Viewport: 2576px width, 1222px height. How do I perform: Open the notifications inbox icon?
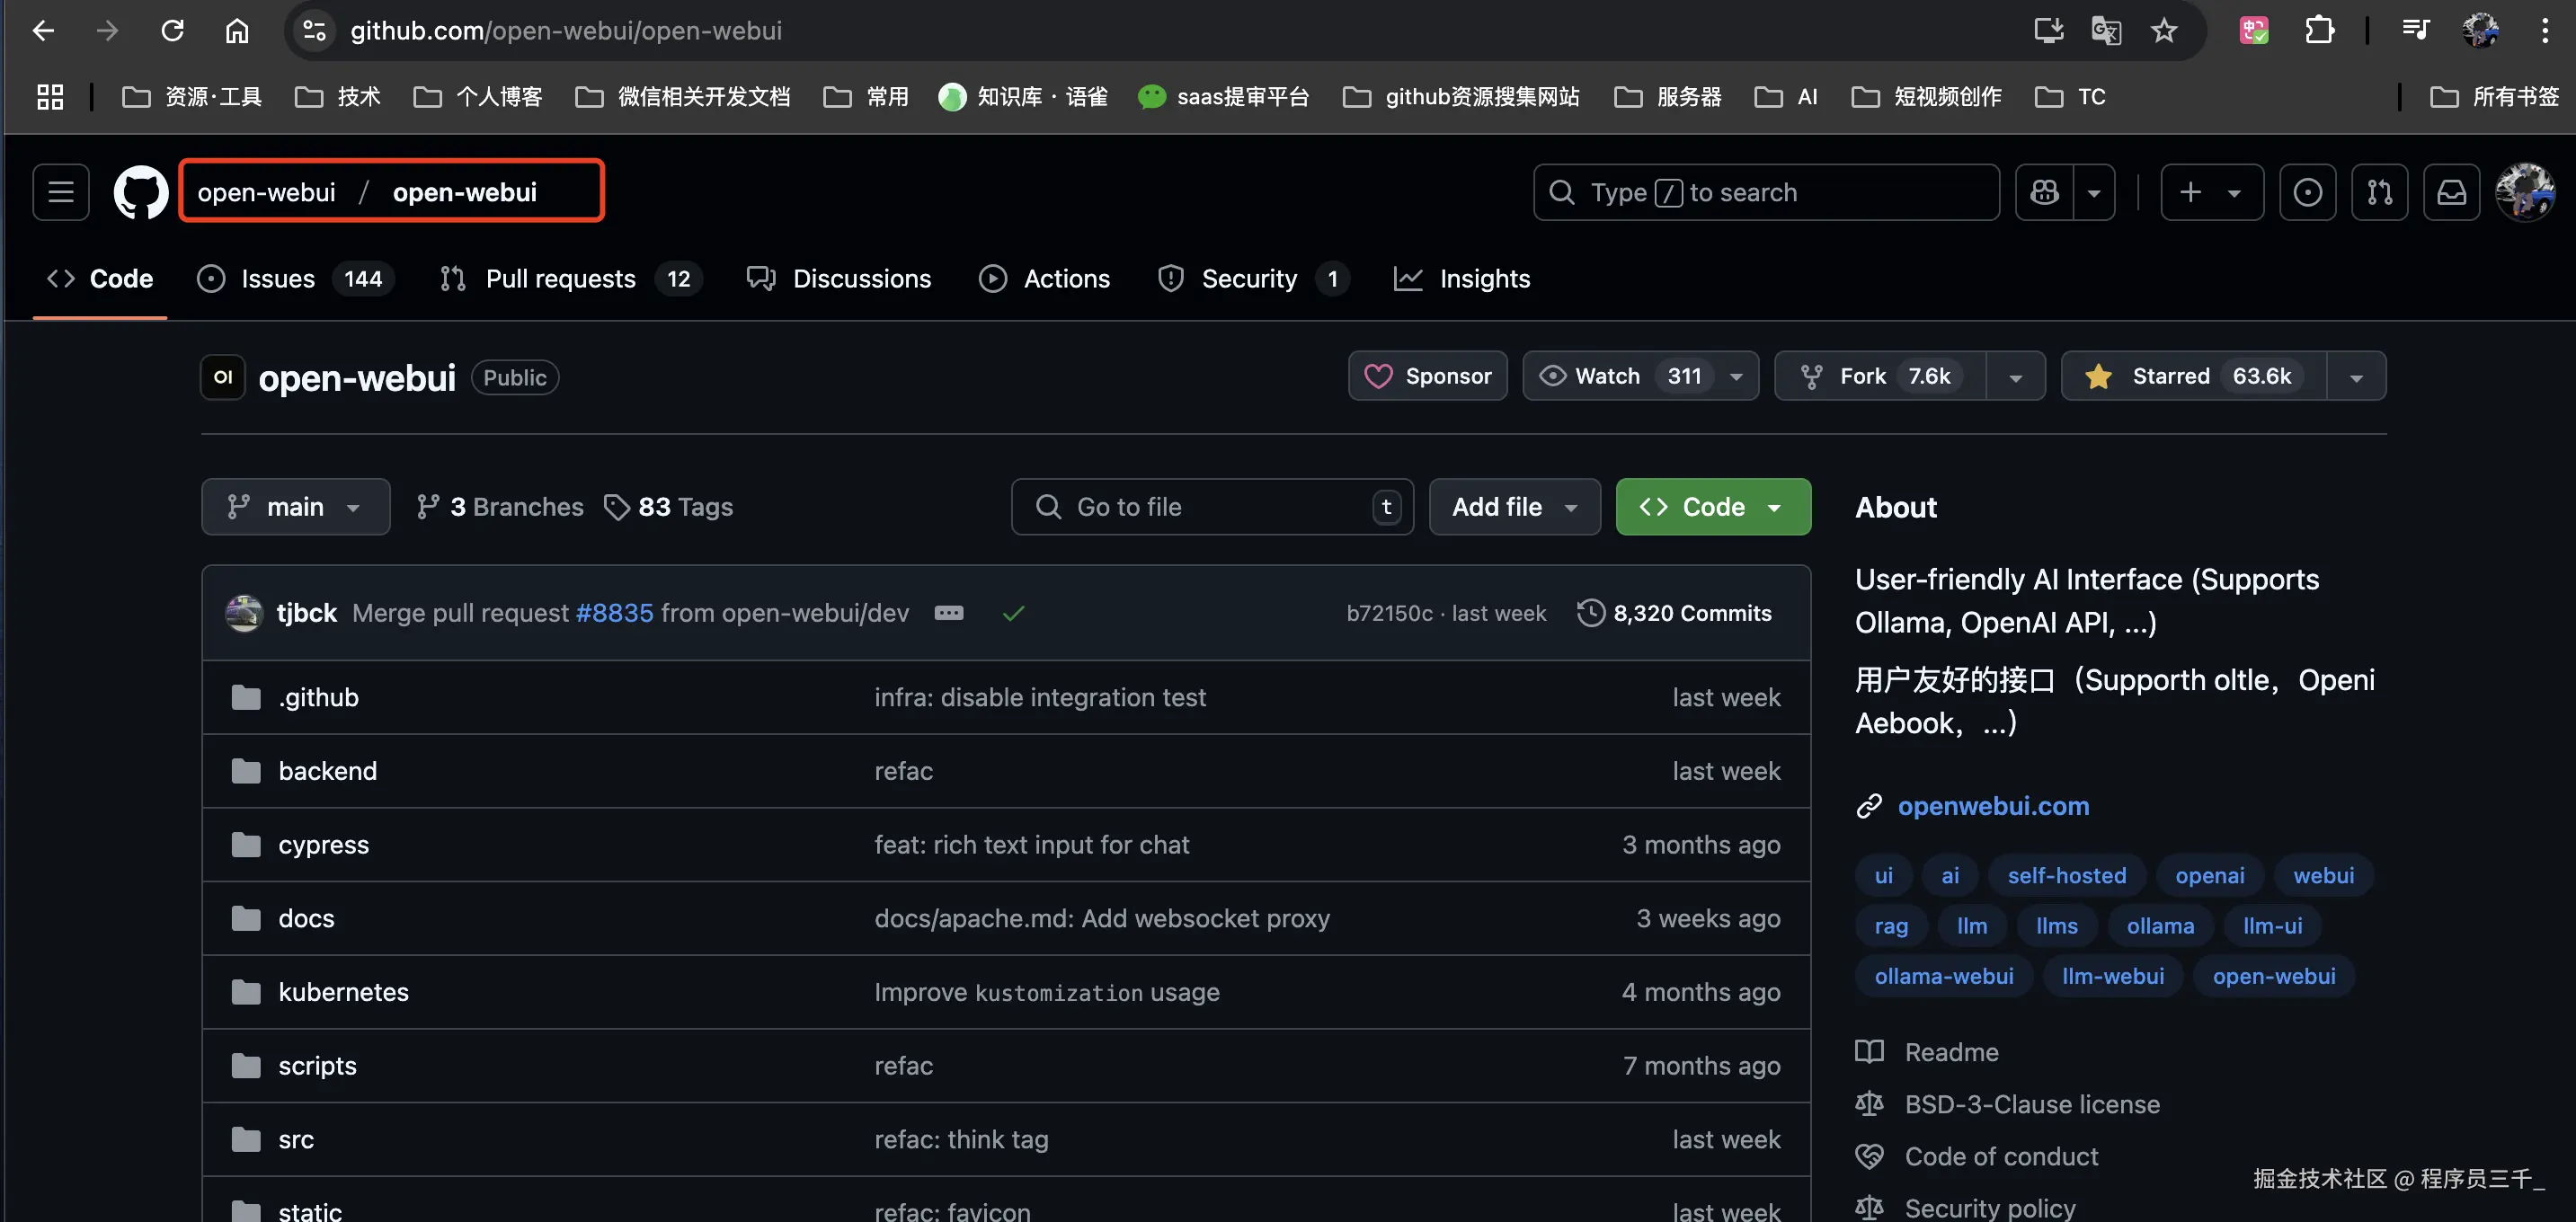pos(2451,192)
